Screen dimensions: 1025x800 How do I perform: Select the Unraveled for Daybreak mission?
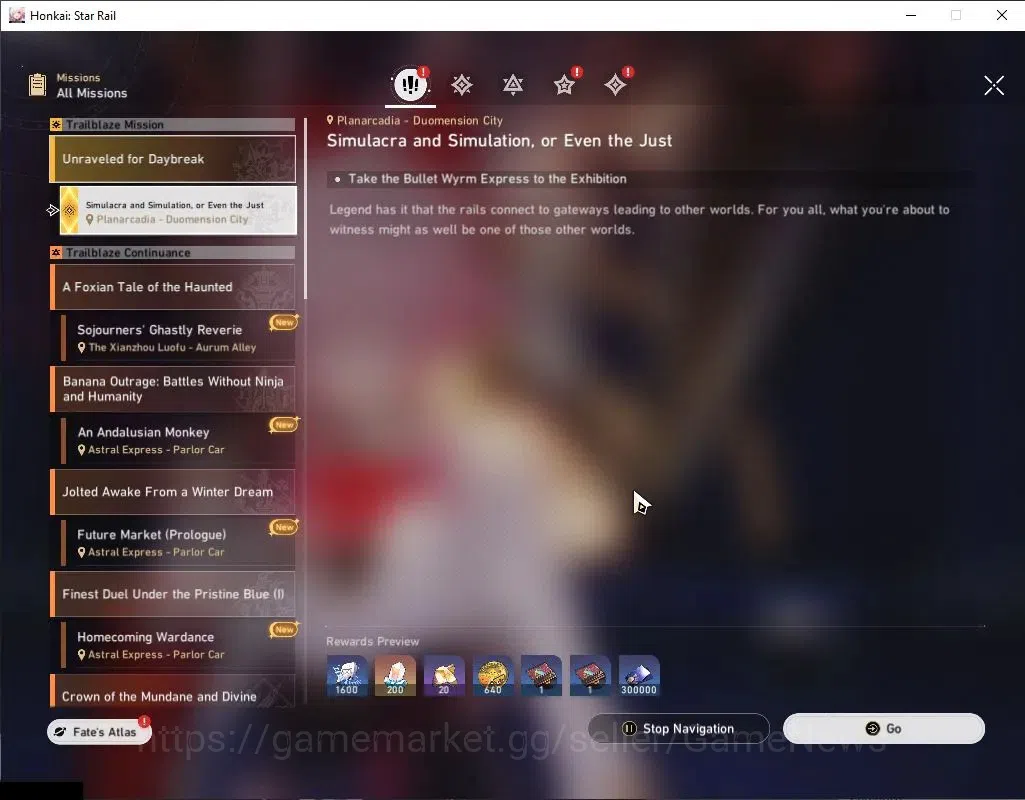(173, 159)
